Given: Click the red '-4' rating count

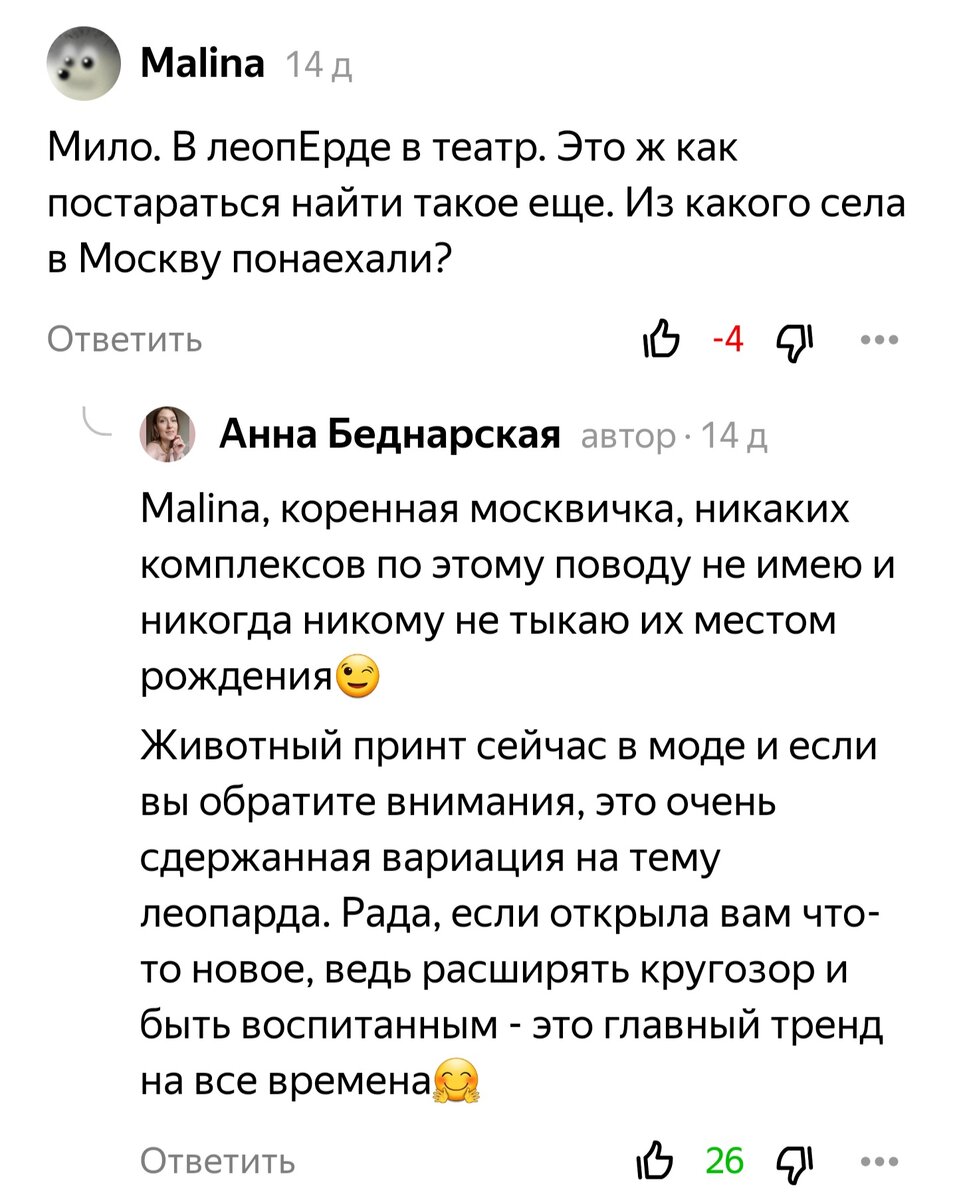Looking at the screenshot, I should [727, 340].
